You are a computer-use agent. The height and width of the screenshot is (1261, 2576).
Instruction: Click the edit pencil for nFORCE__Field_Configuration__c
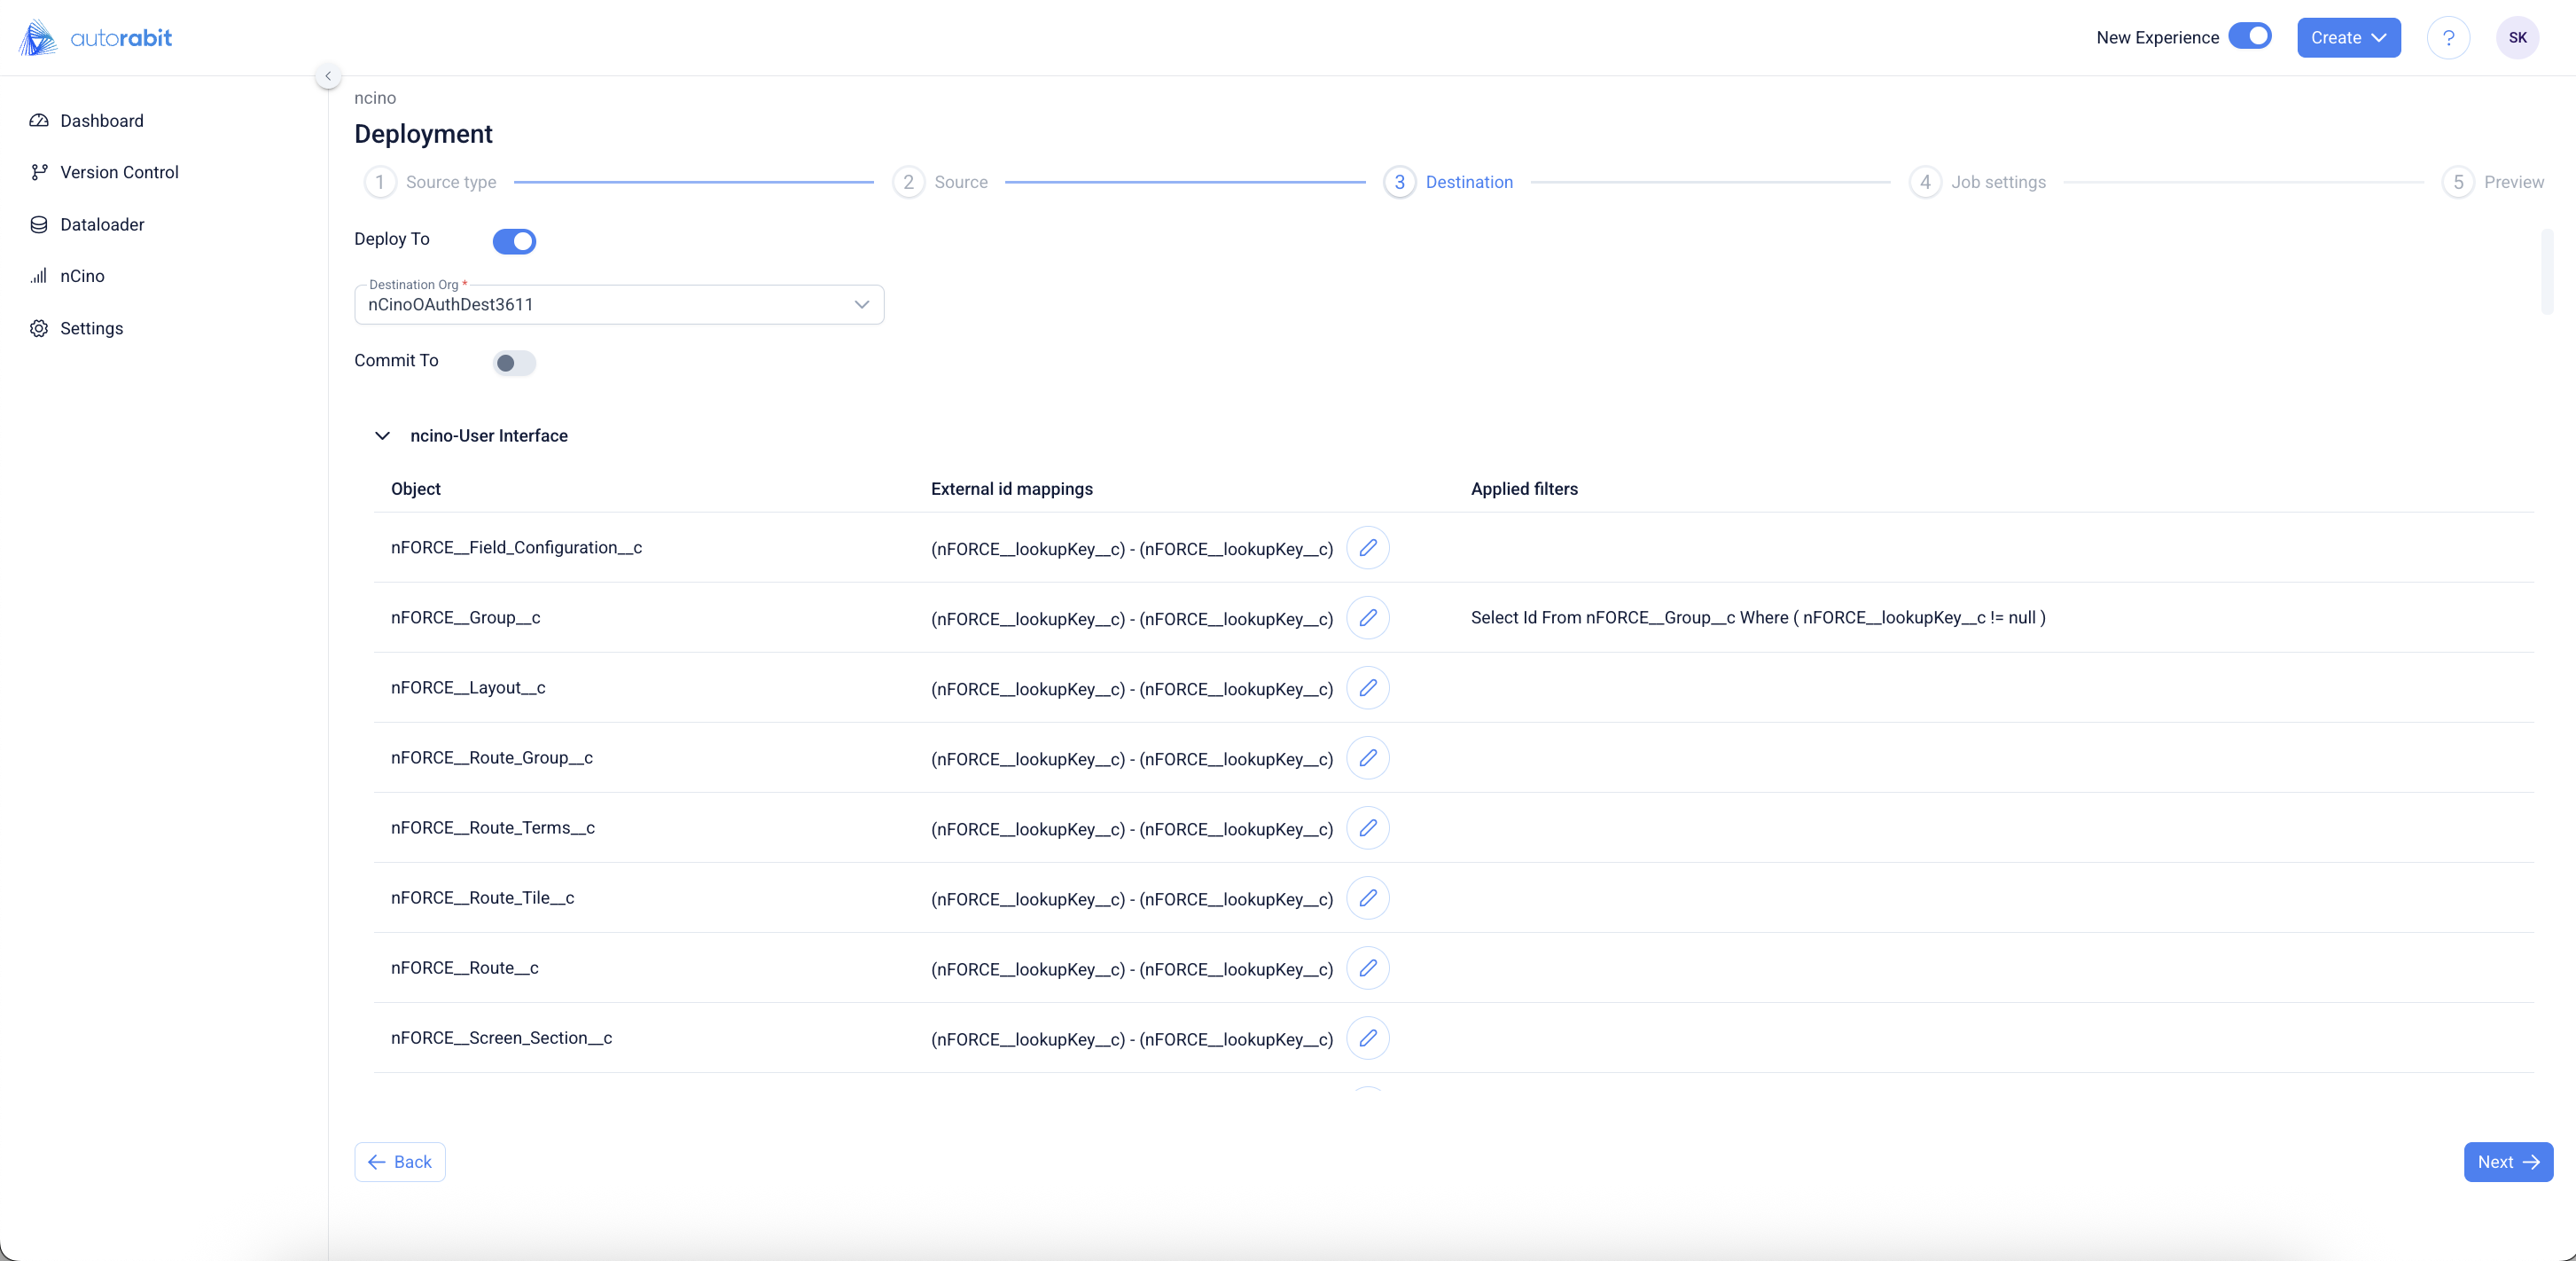[x=1367, y=548]
